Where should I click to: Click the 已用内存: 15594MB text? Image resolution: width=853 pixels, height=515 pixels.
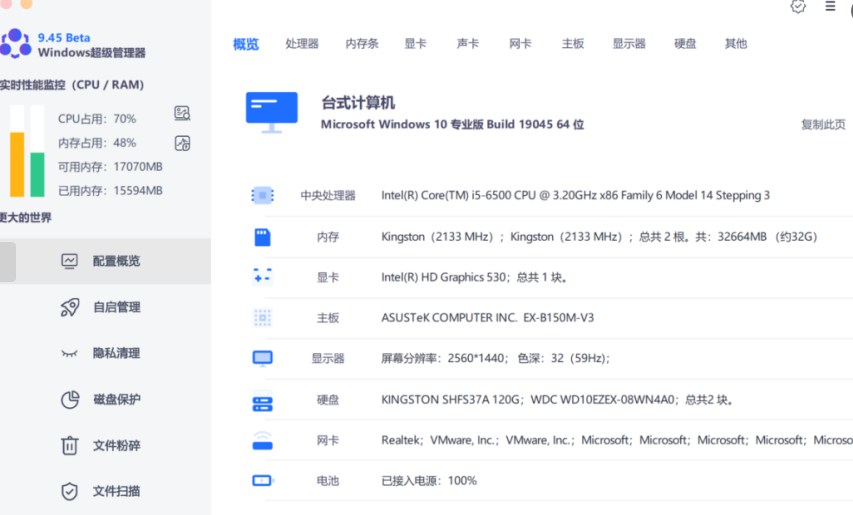click(x=110, y=191)
